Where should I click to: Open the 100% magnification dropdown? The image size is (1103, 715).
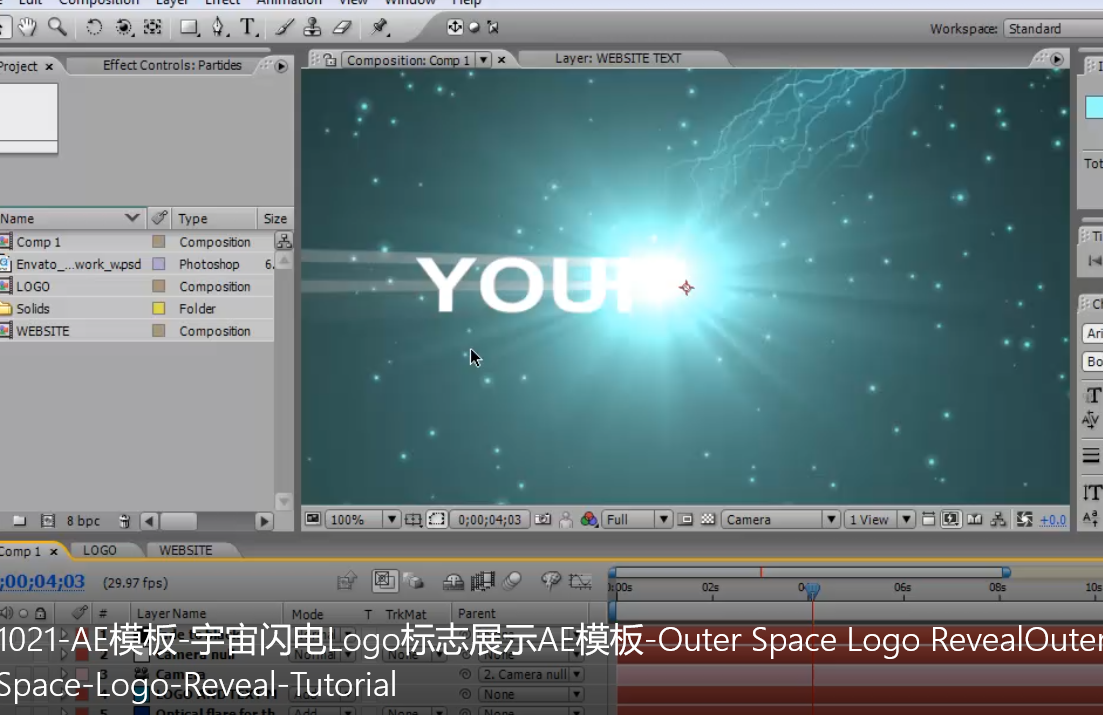(x=363, y=519)
